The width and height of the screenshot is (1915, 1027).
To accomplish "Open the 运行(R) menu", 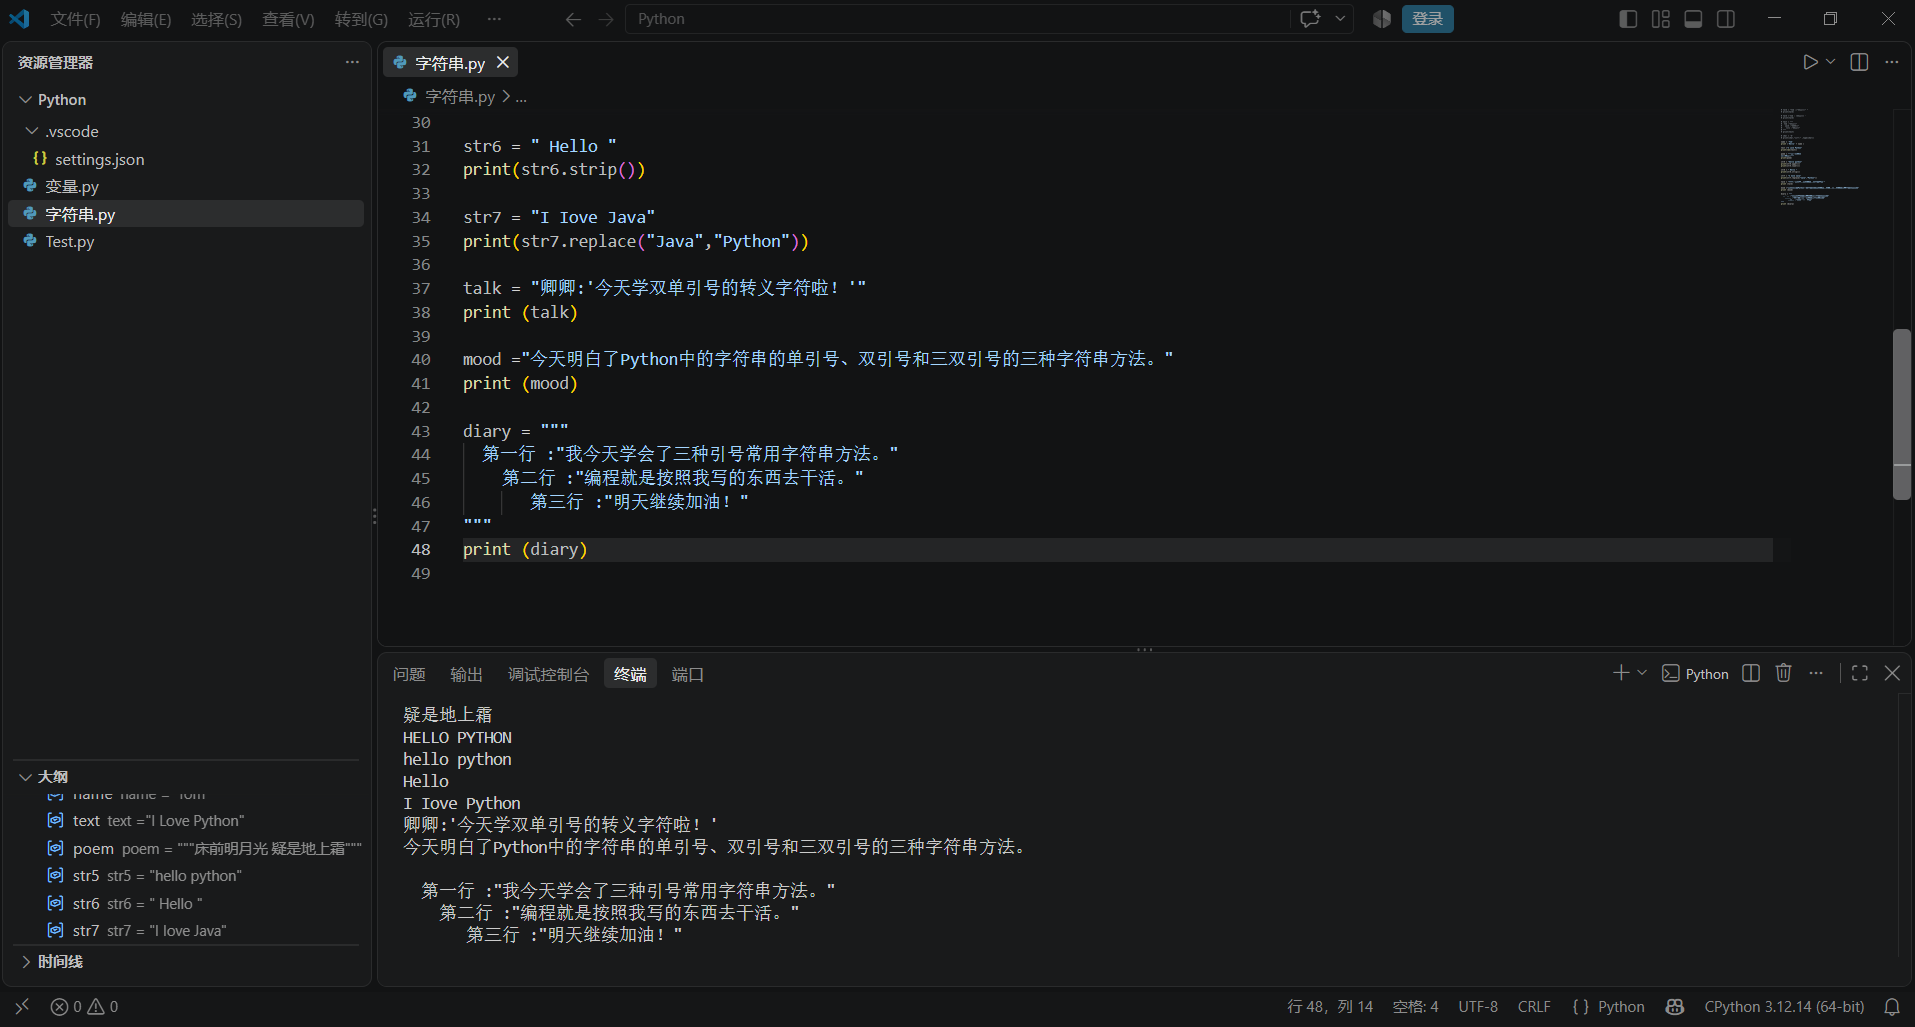I will click(x=434, y=19).
